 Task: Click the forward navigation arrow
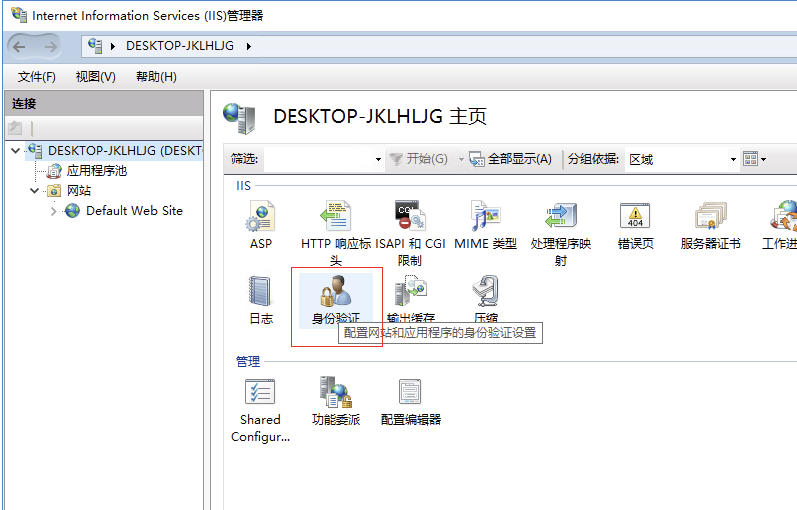(x=51, y=47)
